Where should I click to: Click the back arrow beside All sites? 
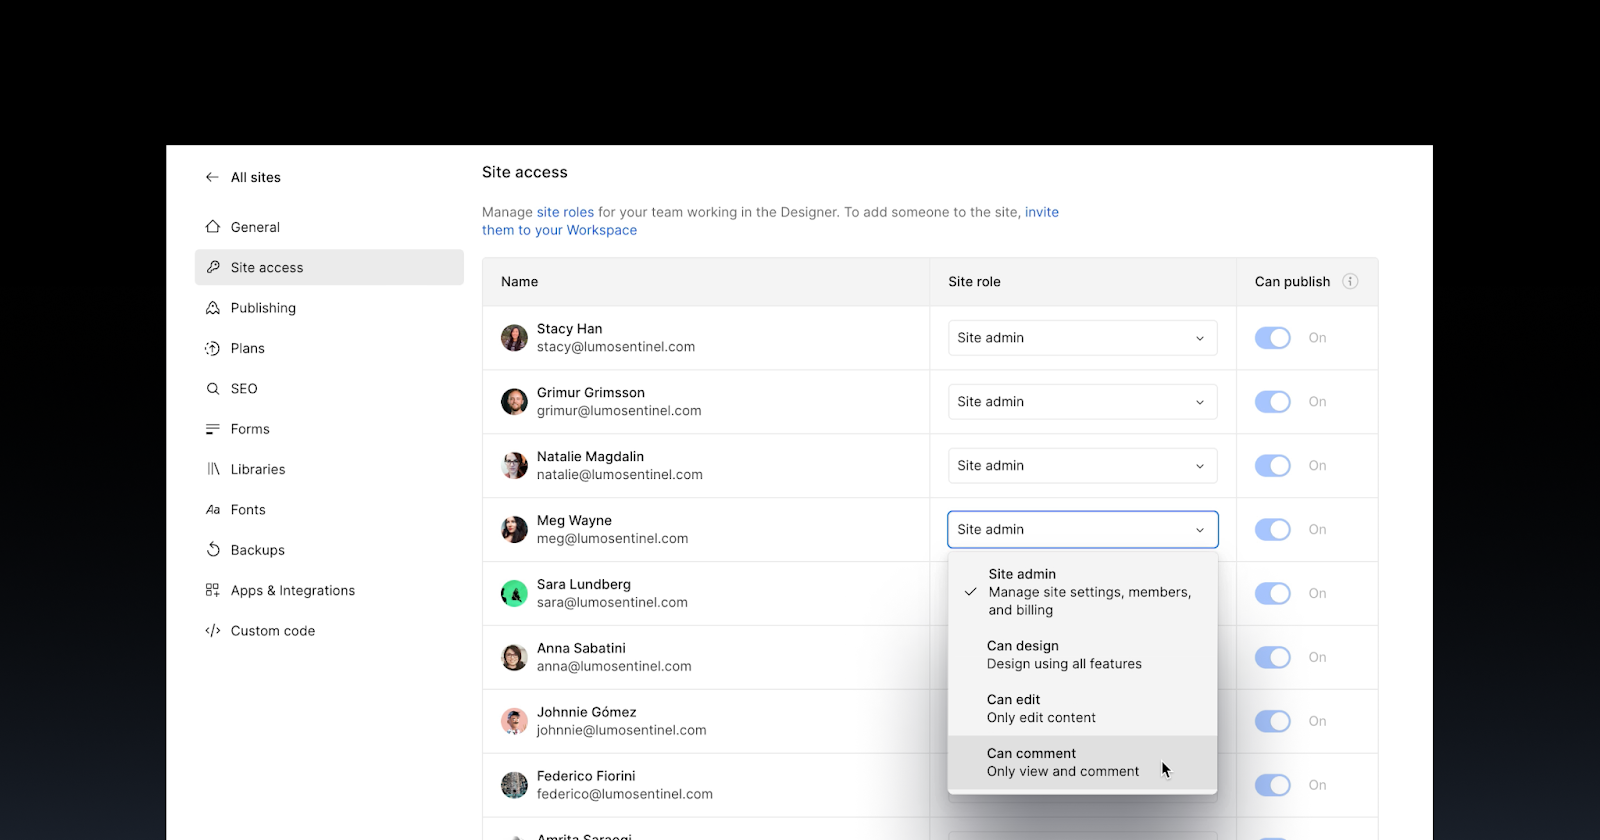(x=212, y=177)
